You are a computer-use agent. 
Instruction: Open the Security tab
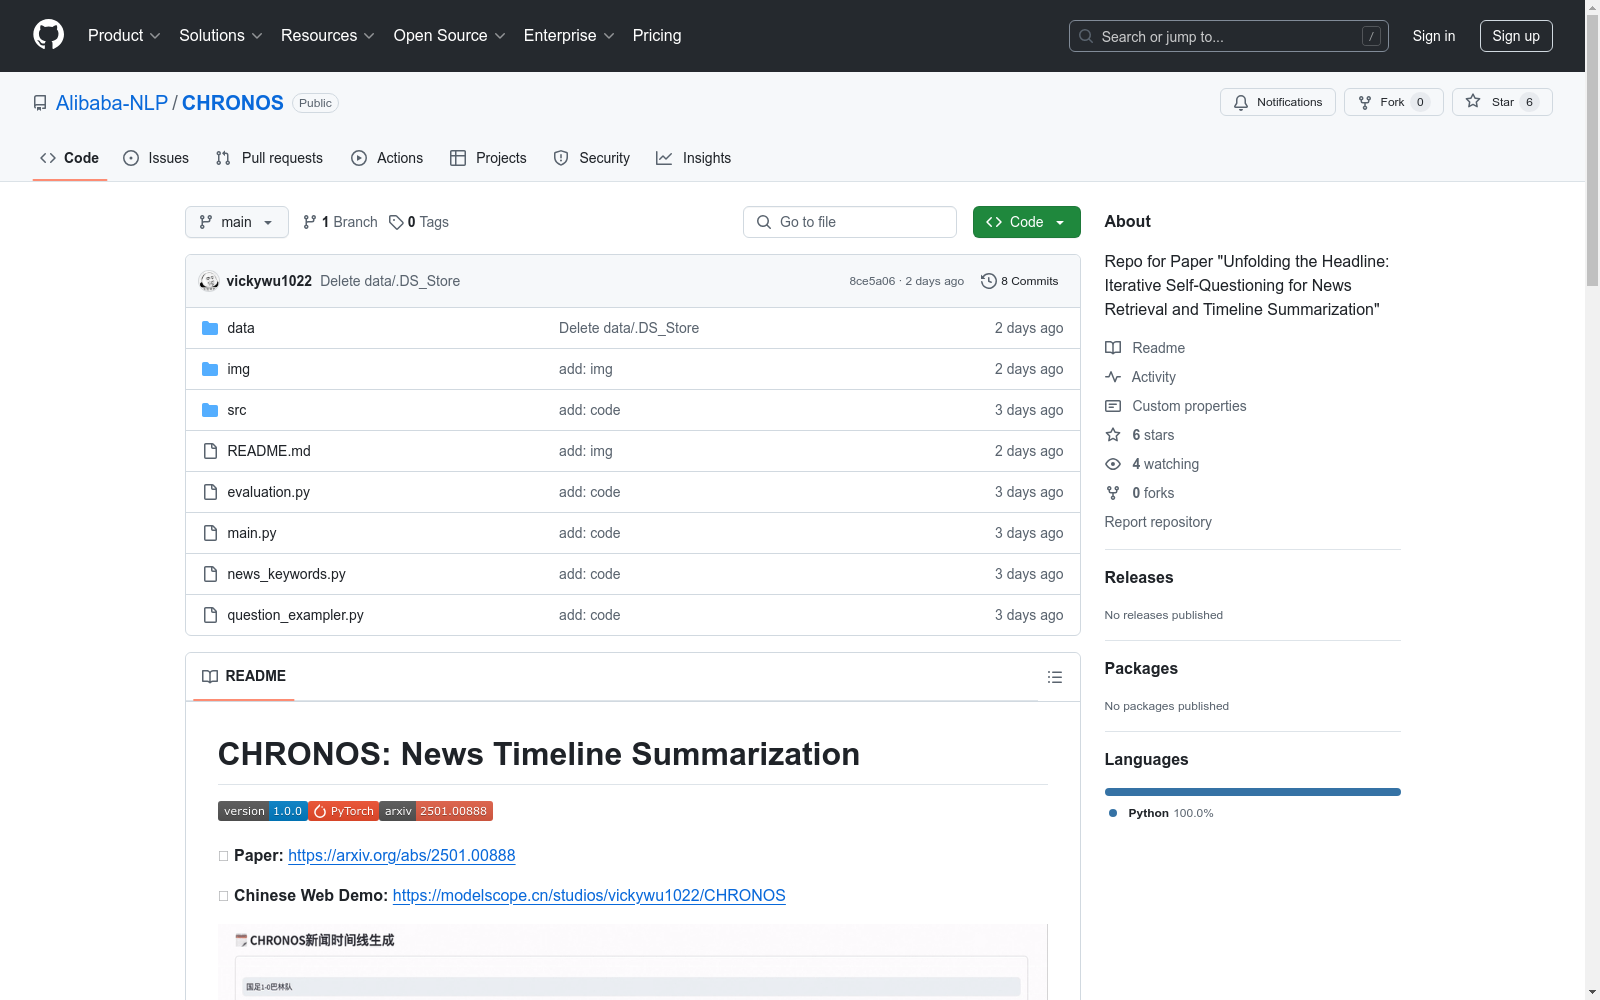pyautogui.click(x=592, y=158)
